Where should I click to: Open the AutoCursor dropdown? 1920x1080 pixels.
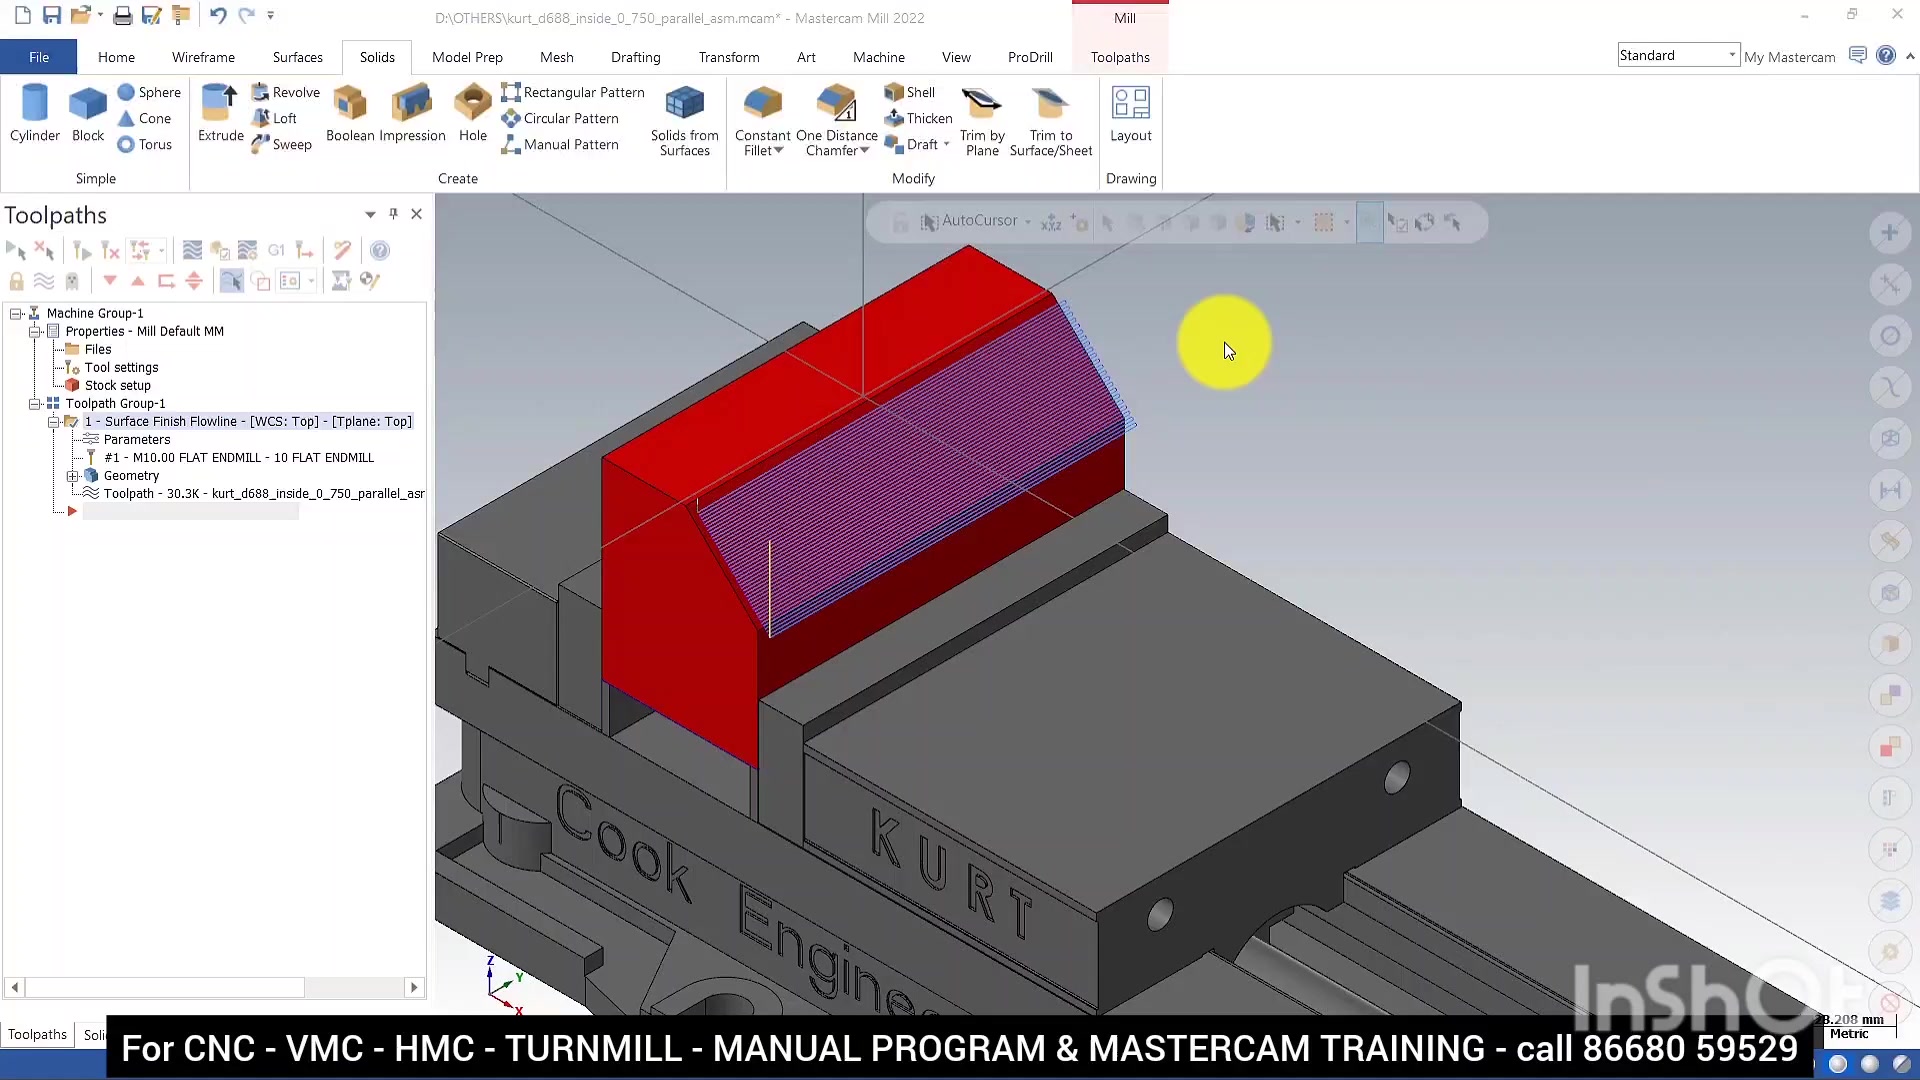1028,221
